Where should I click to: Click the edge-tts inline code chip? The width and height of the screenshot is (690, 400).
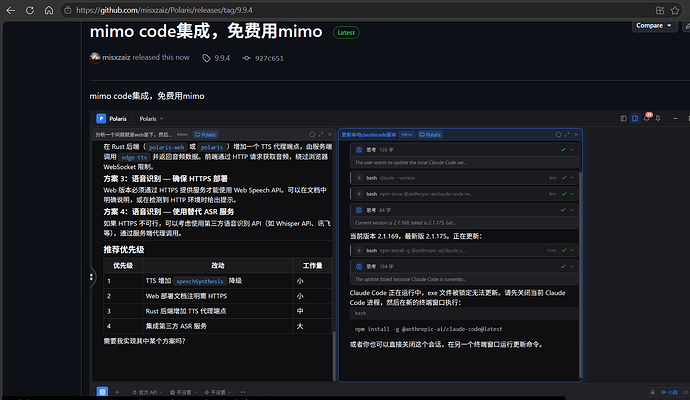[134, 157]
